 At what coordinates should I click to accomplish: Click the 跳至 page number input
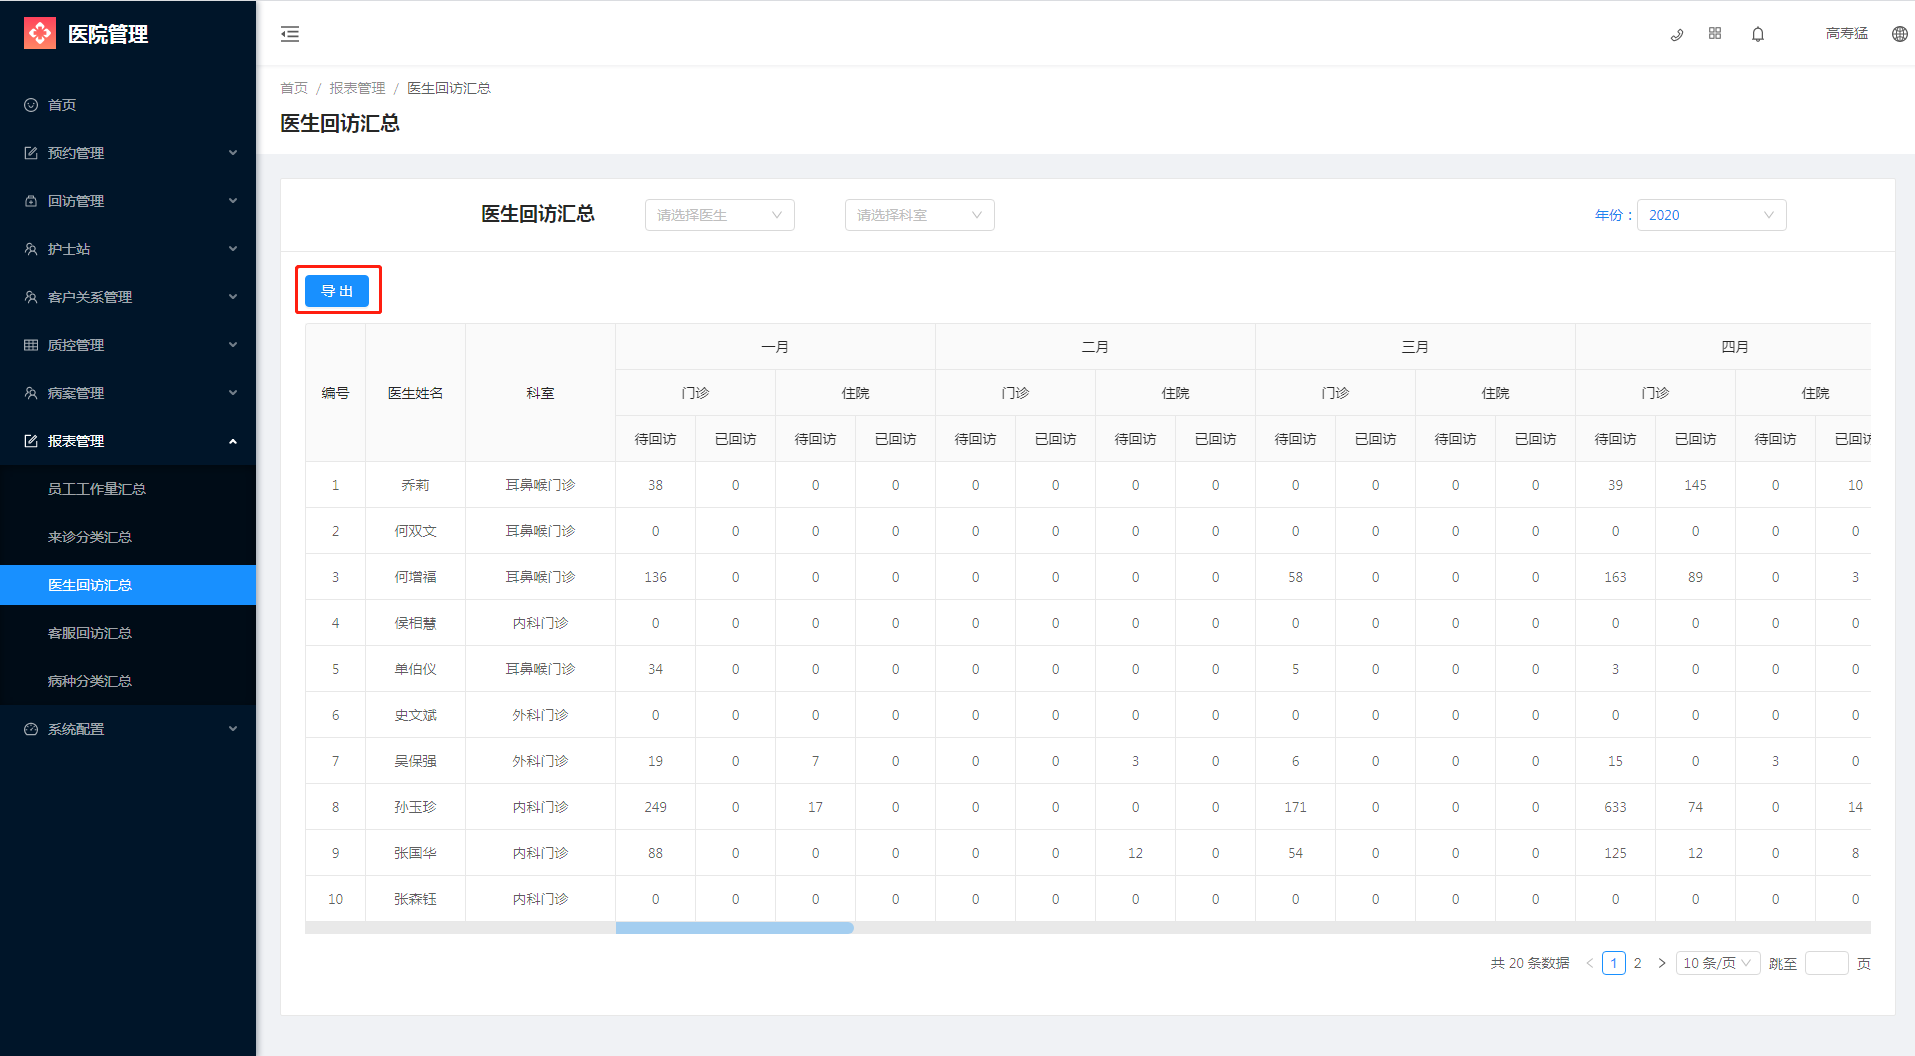(1827, 963)
